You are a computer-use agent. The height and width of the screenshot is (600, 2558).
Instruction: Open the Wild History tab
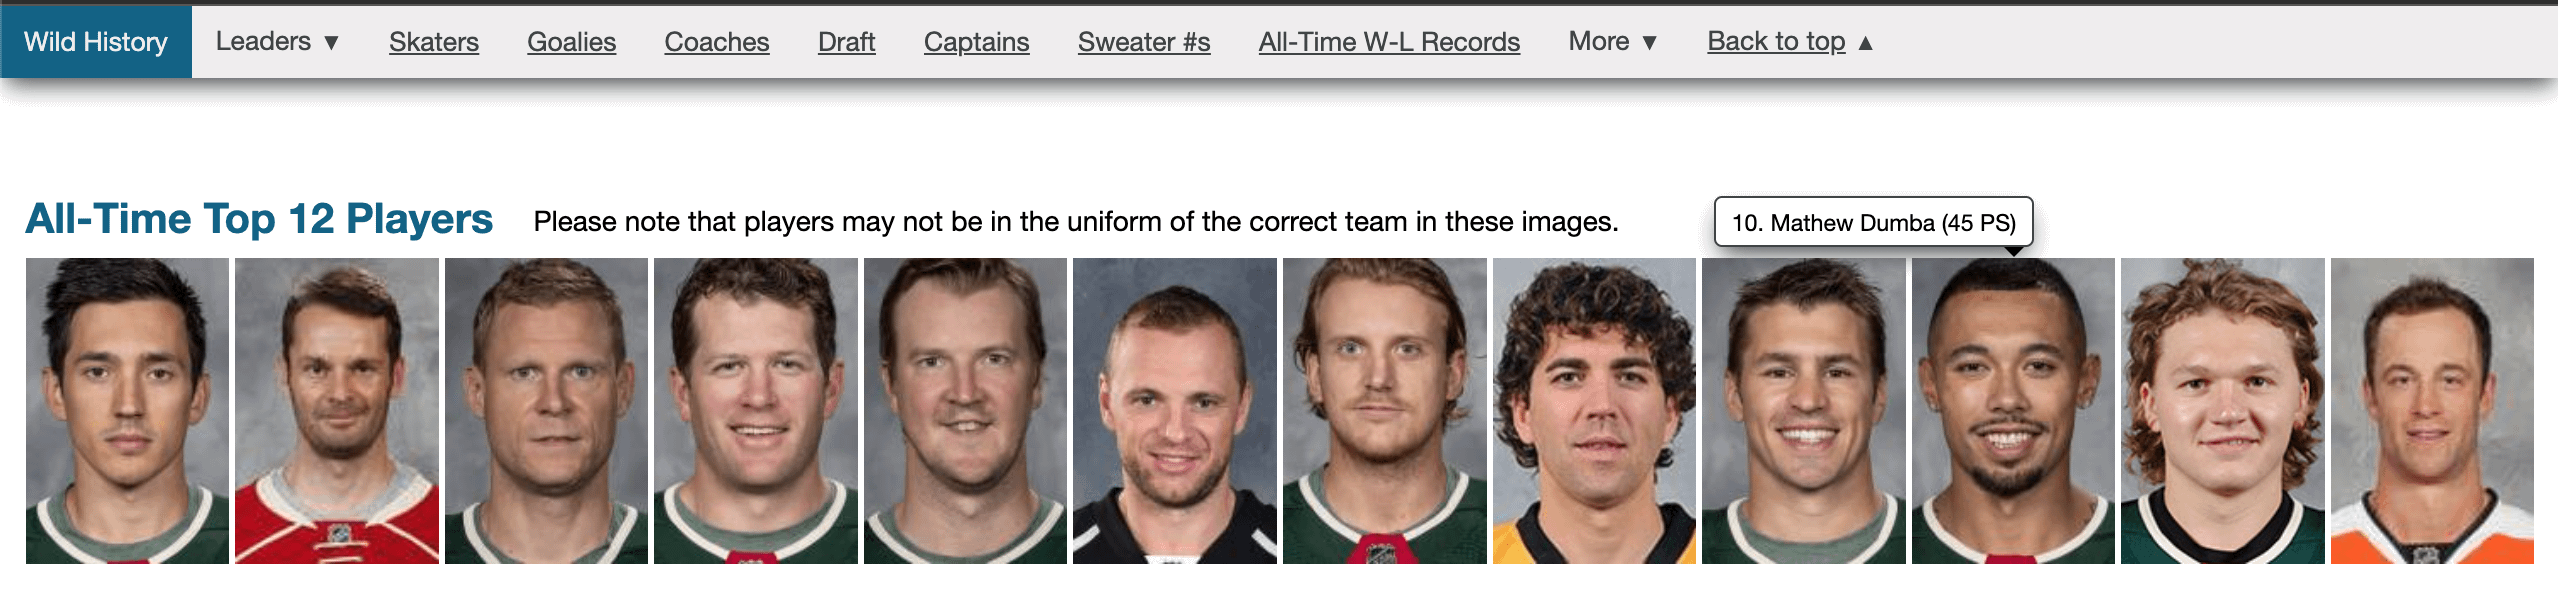[x=96, y=42]
